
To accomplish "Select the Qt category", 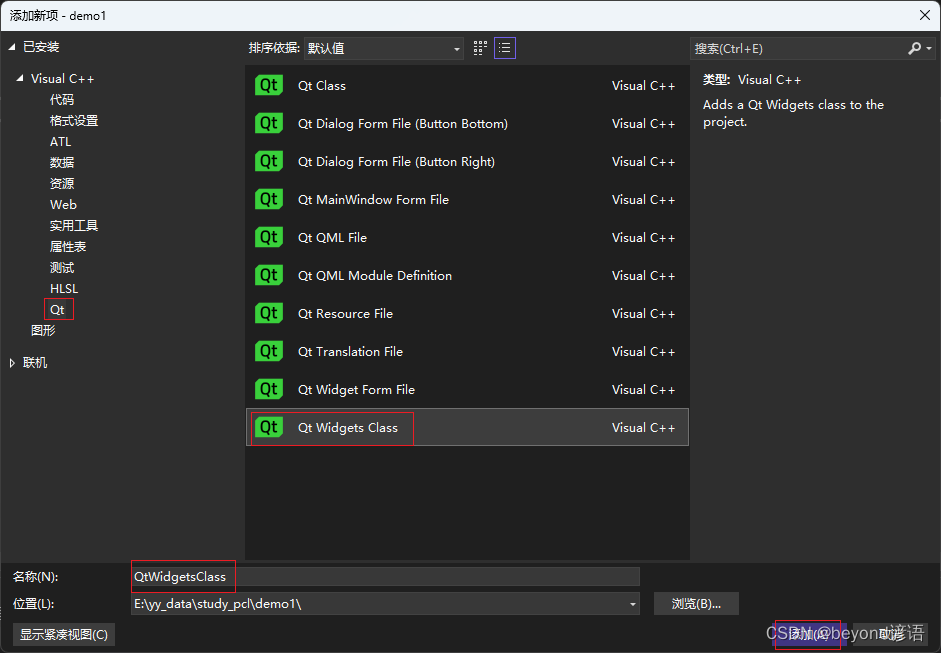I will [57, 310].
